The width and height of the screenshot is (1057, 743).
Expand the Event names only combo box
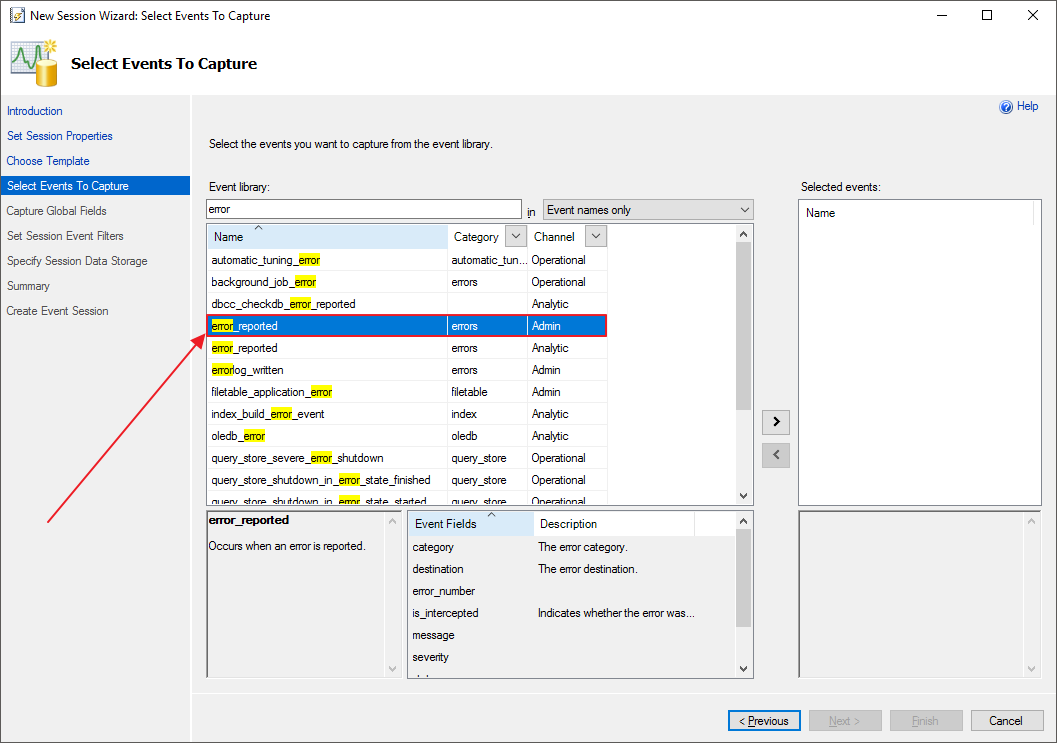(x=647, y=210)
